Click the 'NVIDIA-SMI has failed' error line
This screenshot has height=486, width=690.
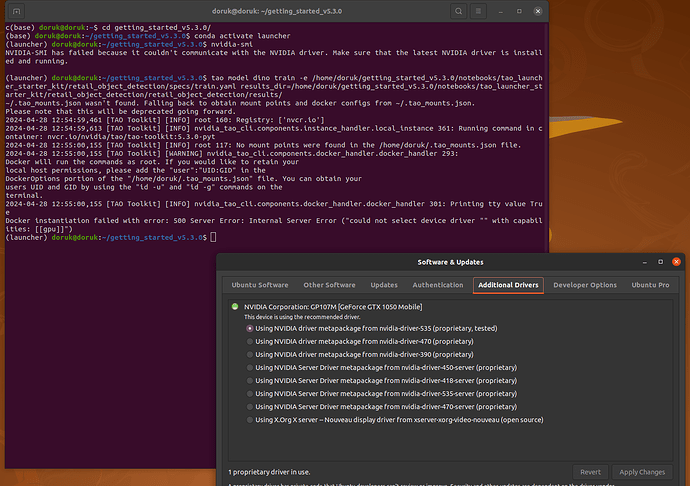274,57
